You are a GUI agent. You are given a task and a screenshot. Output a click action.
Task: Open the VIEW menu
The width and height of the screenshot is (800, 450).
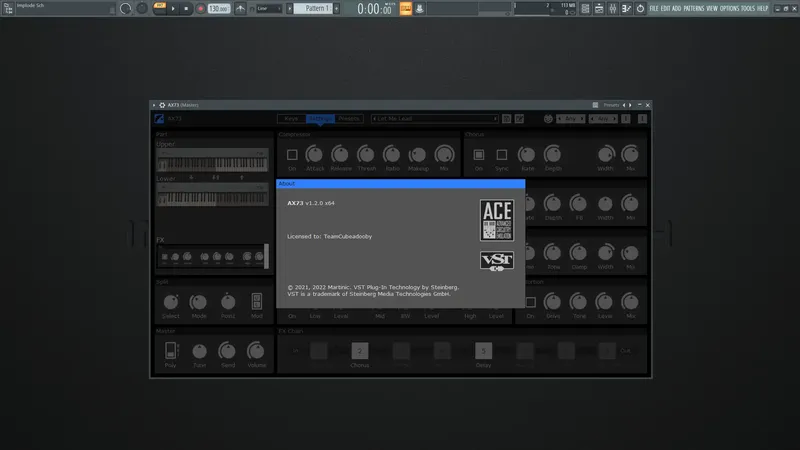(x=712, y=9)
